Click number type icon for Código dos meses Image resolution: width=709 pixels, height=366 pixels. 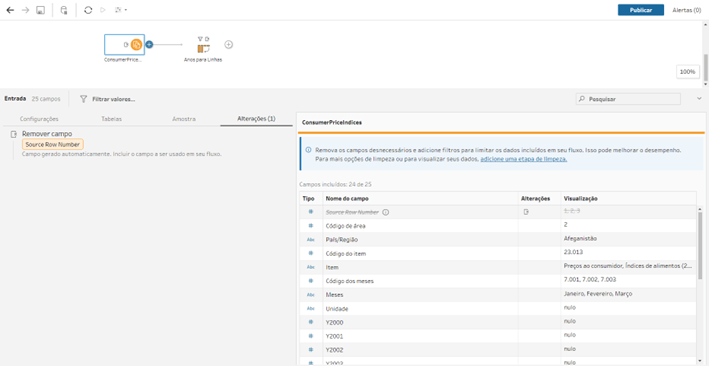tap(311, 280)
